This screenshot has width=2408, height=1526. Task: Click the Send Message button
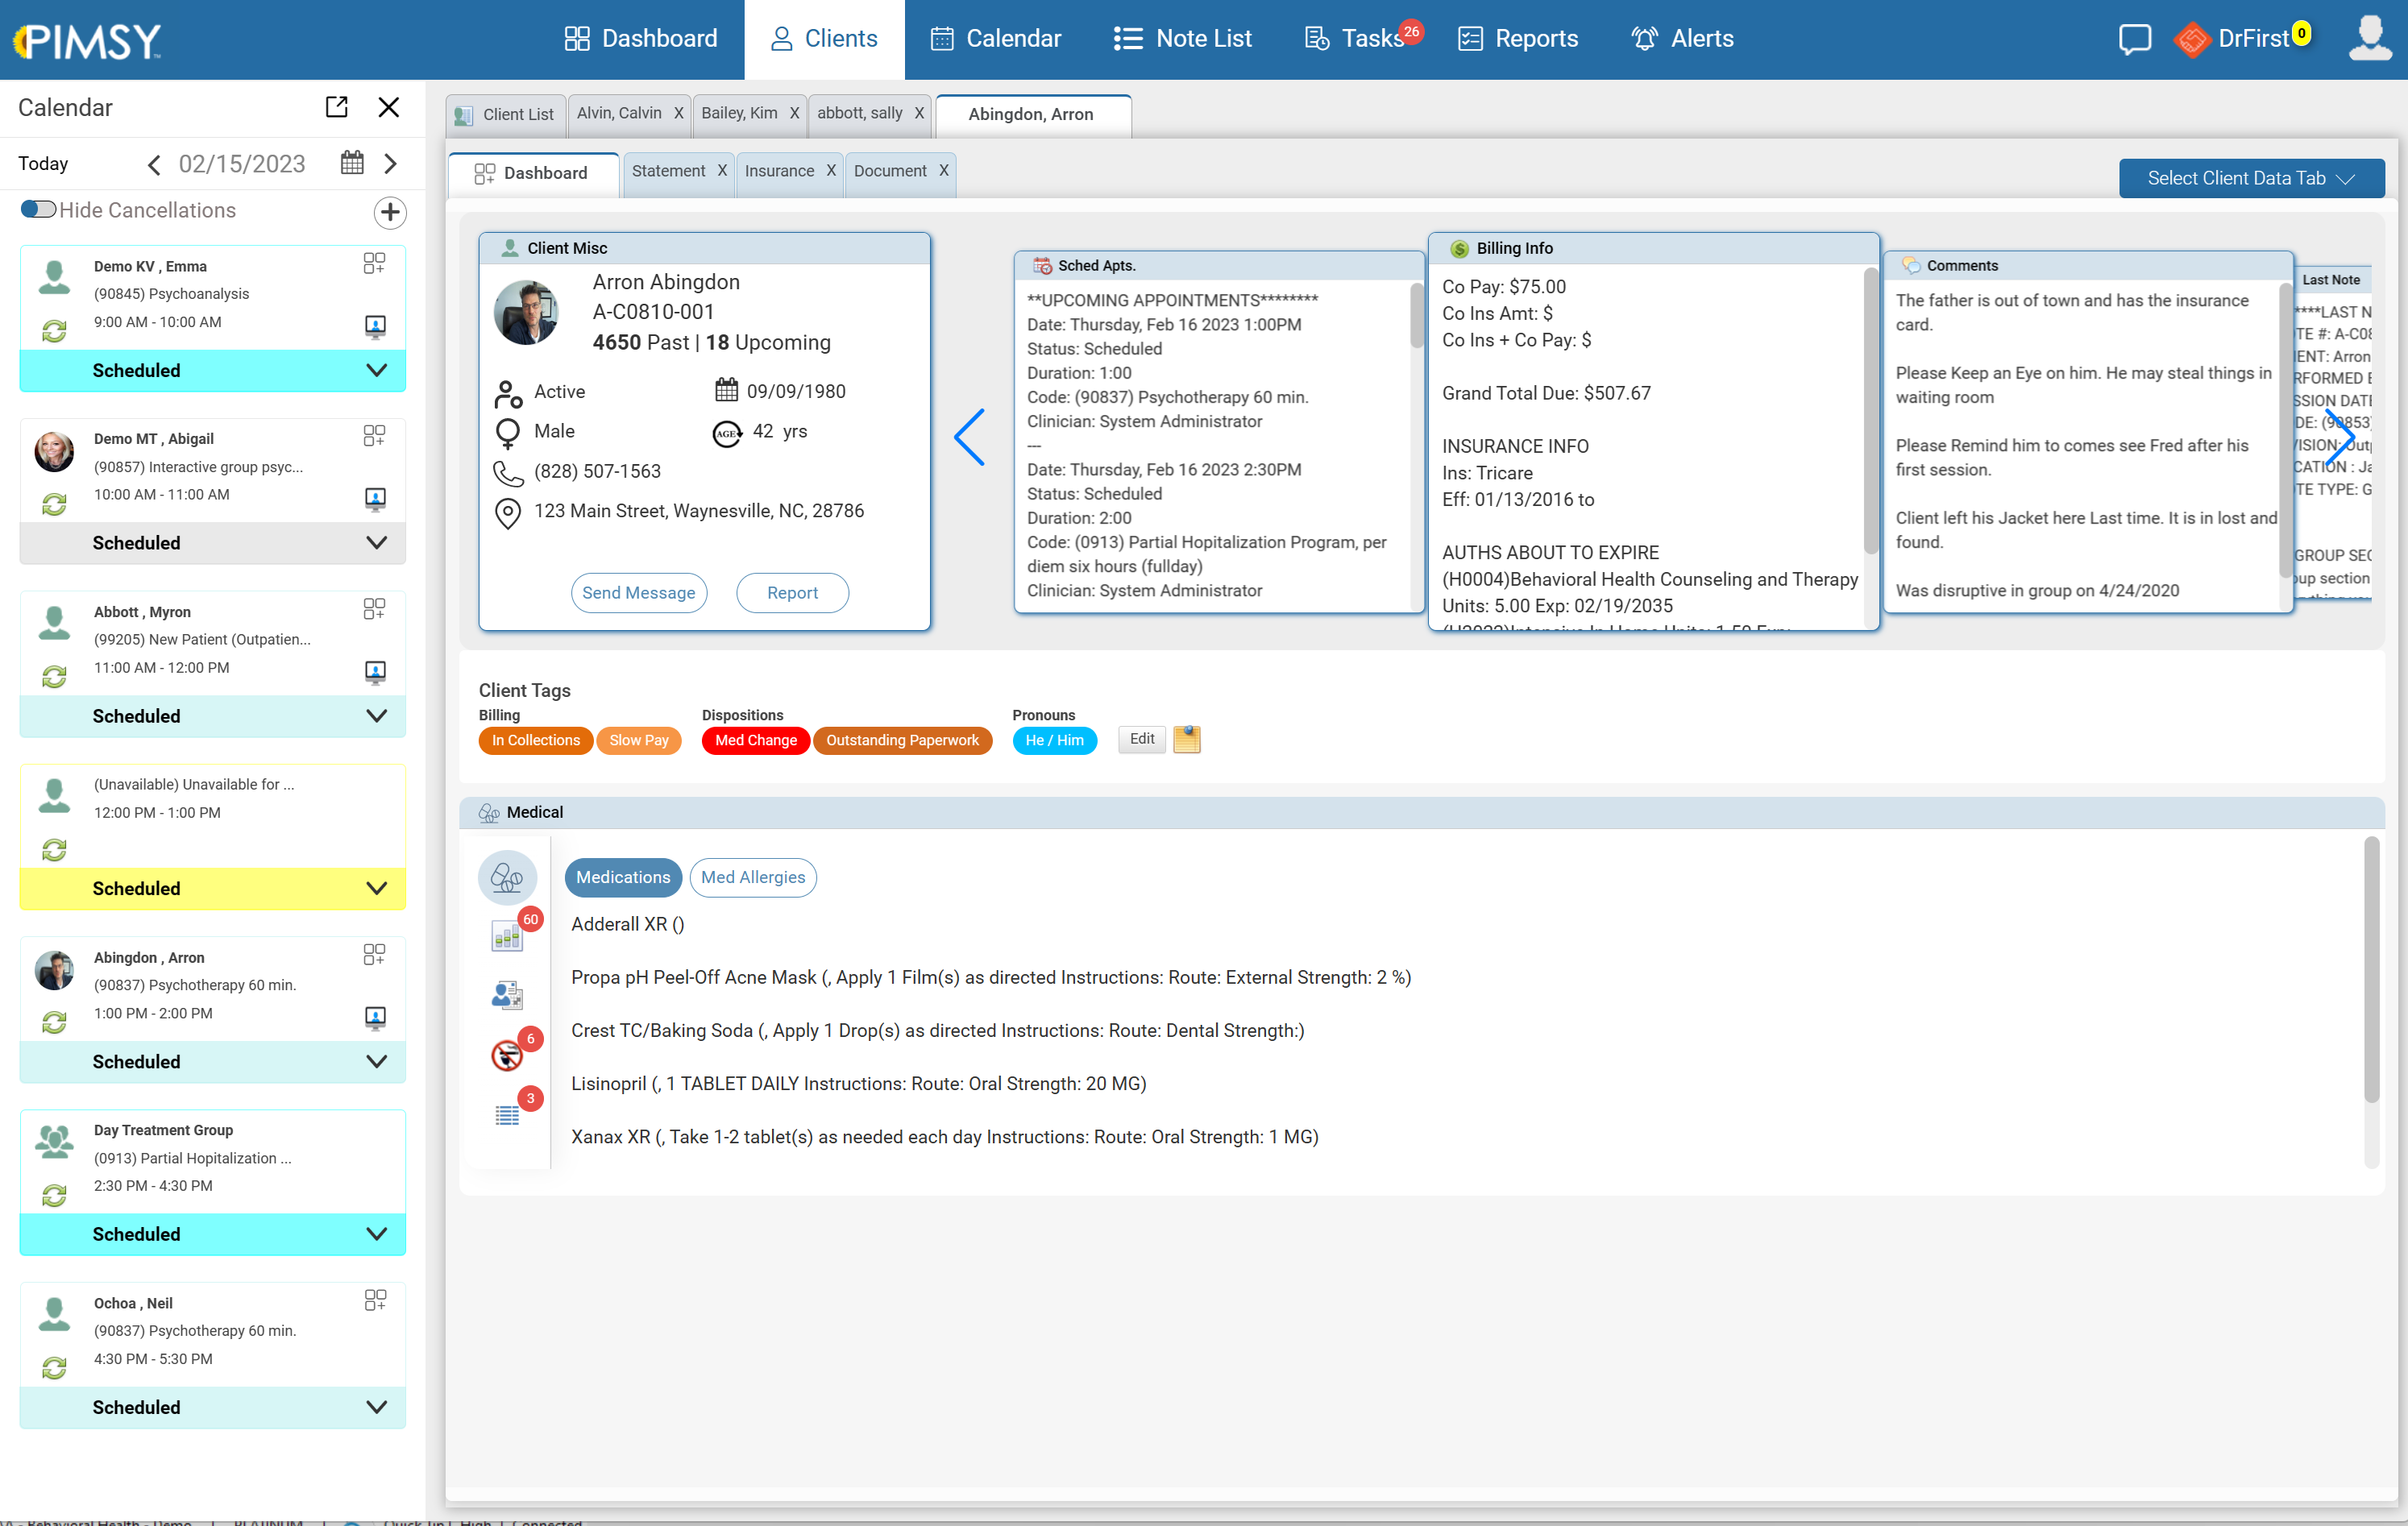pos(639,592)
